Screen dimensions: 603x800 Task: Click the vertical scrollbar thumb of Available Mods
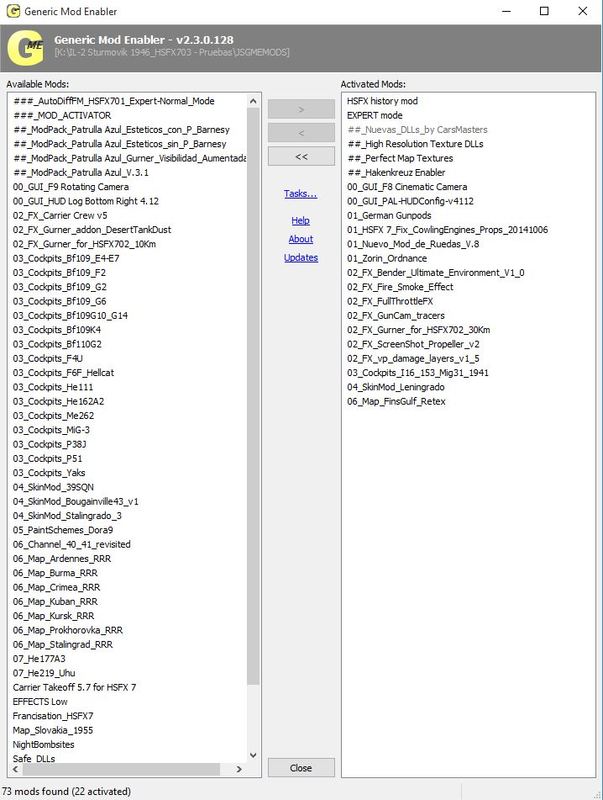pos(253,396)
